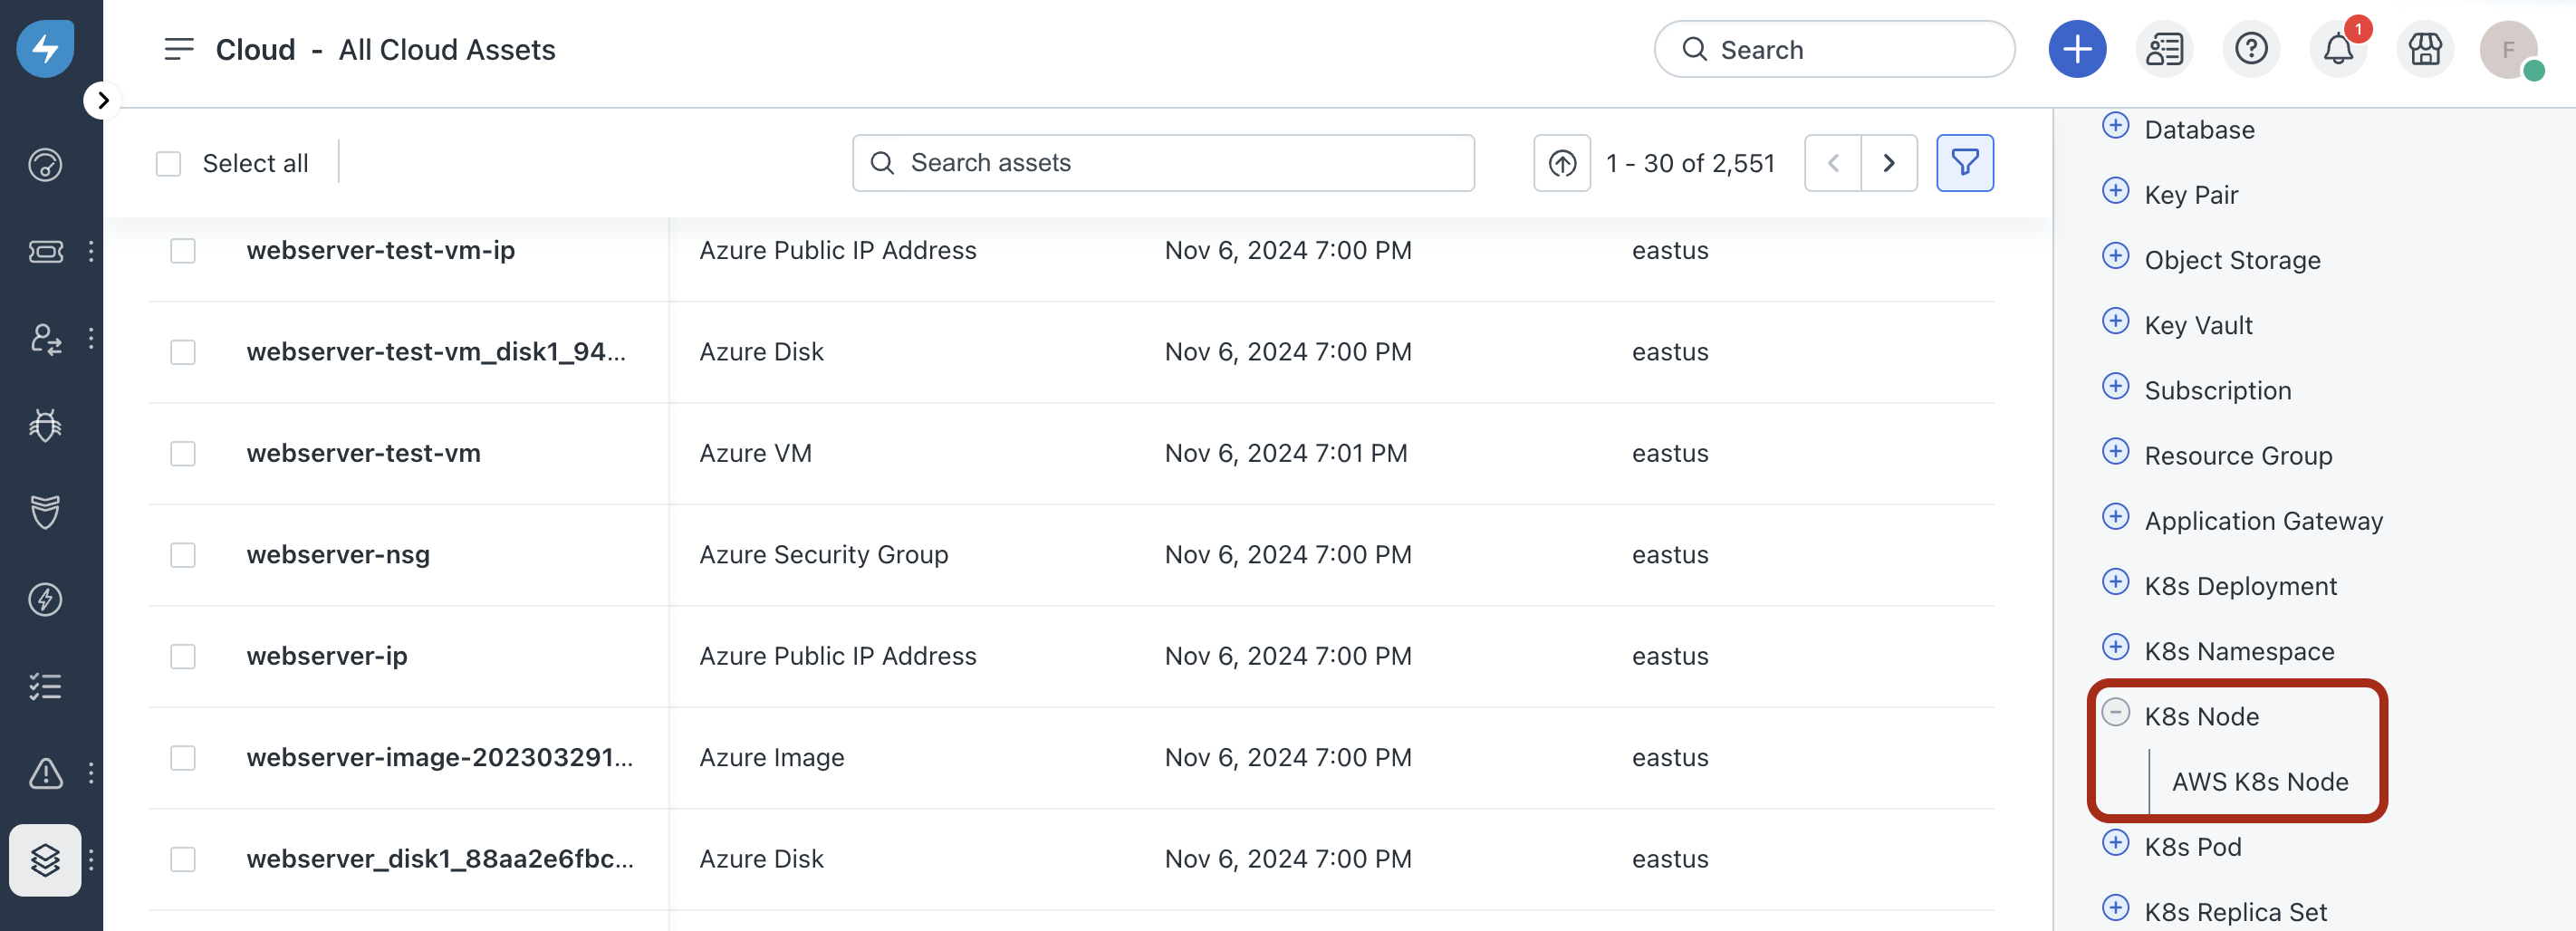
Task: Check the webserver-nsg row checkbox
Action: tap(182, 555)
